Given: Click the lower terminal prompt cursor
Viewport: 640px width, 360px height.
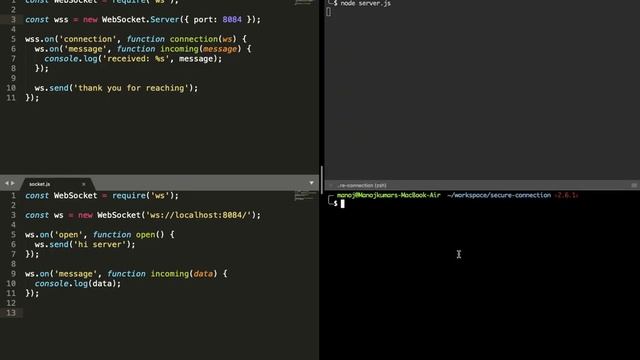Looking at the screenshot, I should [342, 203].
